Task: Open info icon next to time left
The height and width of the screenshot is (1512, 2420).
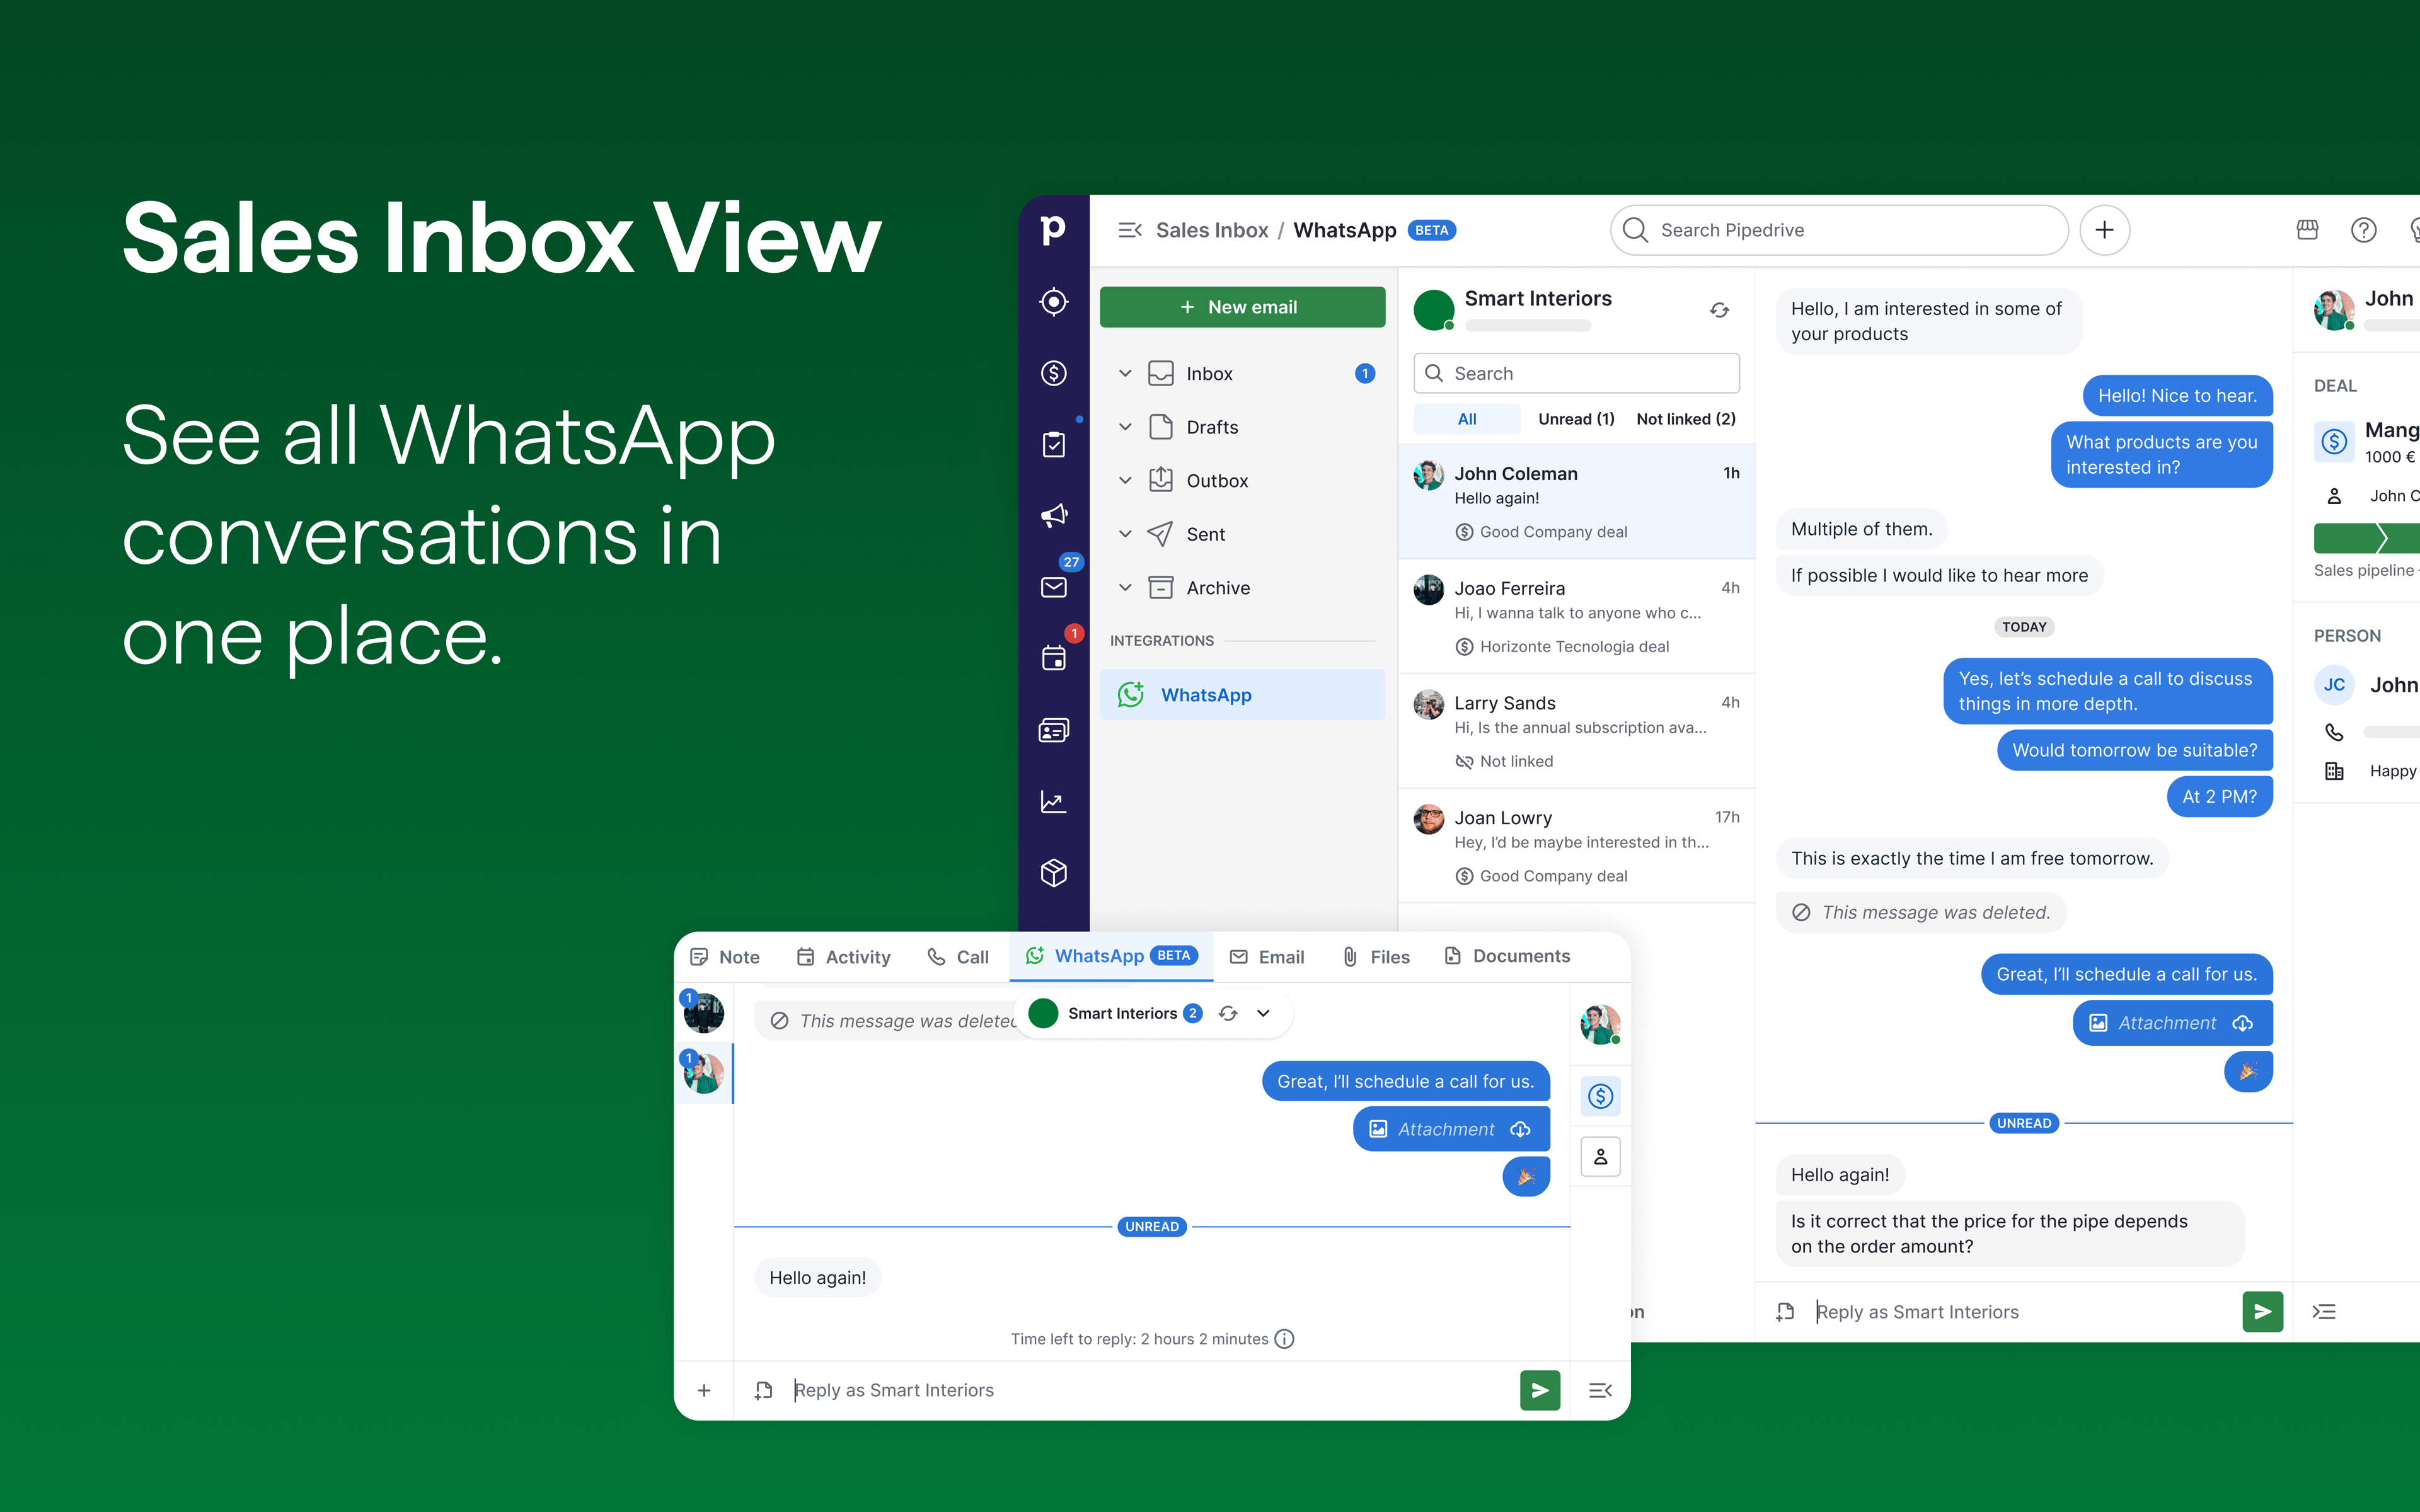Action: click(x=1285, y=1339)
